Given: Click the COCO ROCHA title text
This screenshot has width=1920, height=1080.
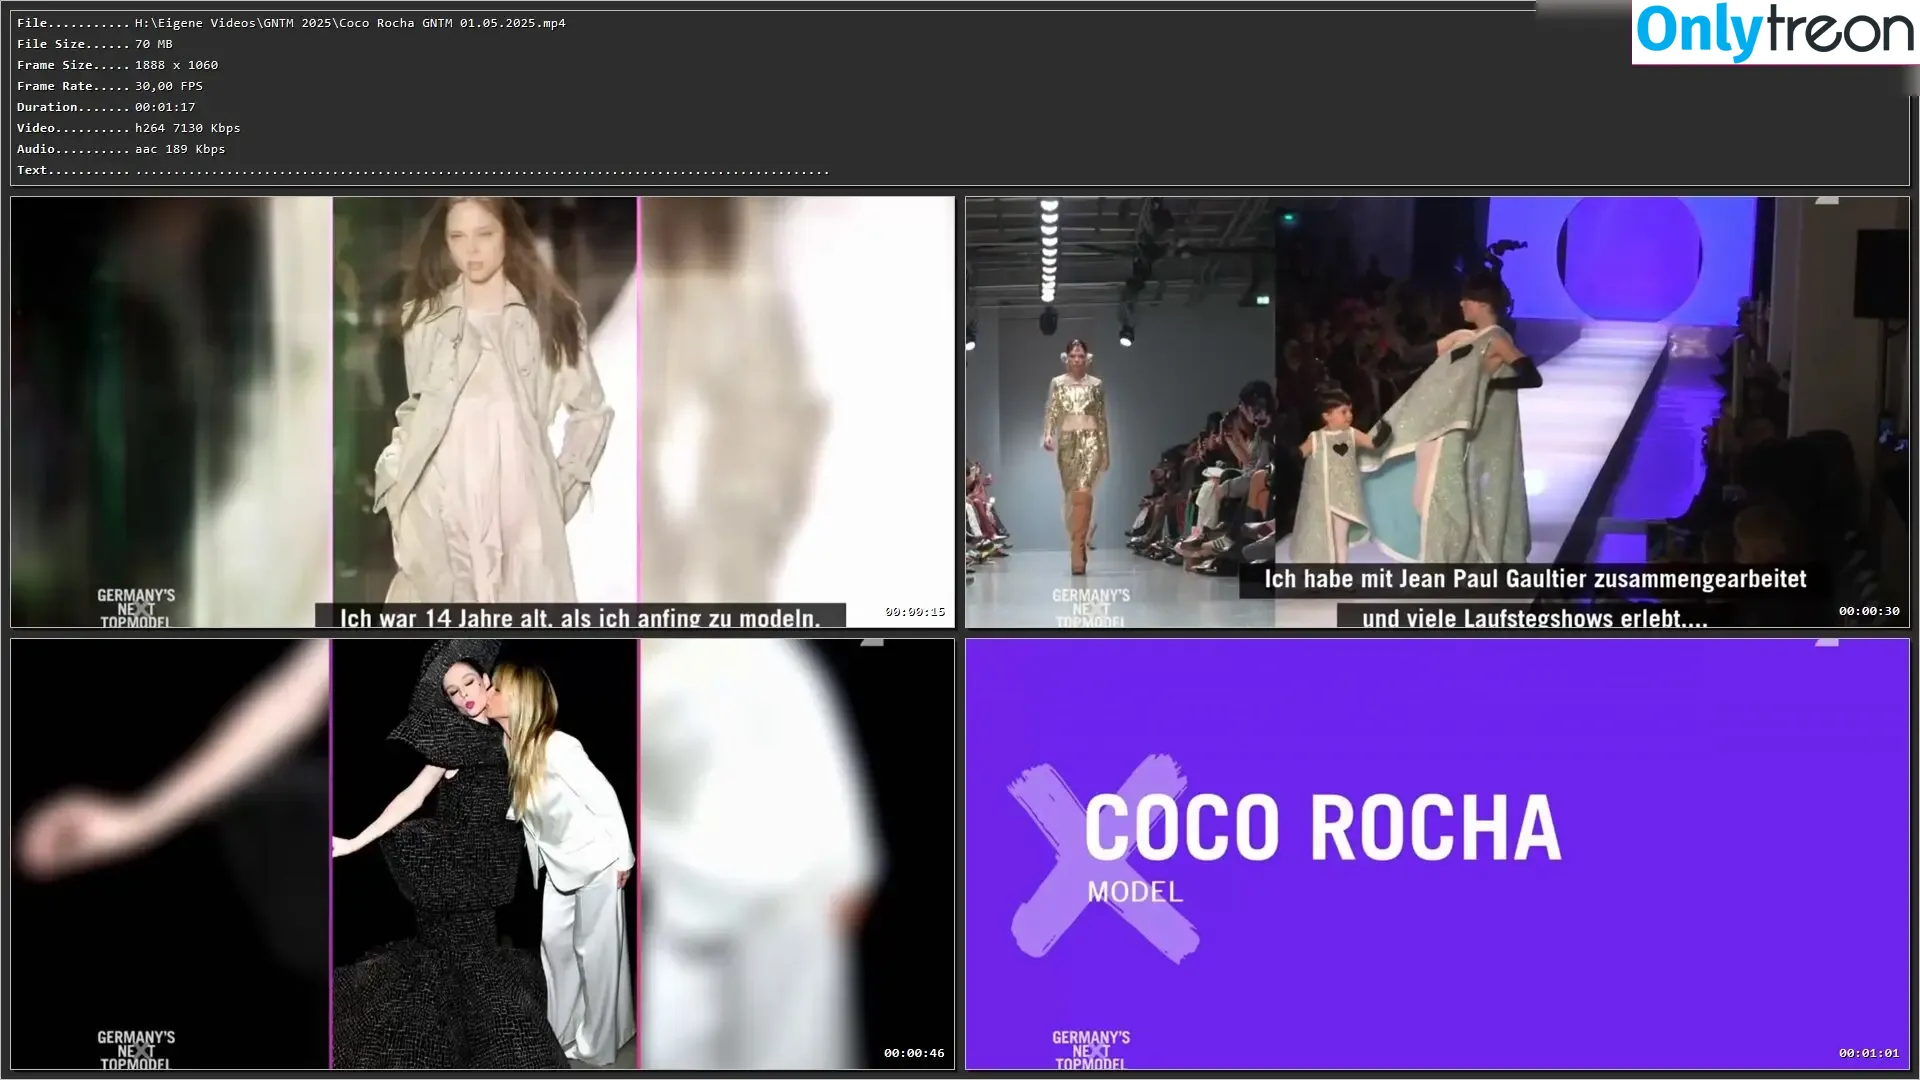Looking at the screenshot, I should coord(1322,828).
